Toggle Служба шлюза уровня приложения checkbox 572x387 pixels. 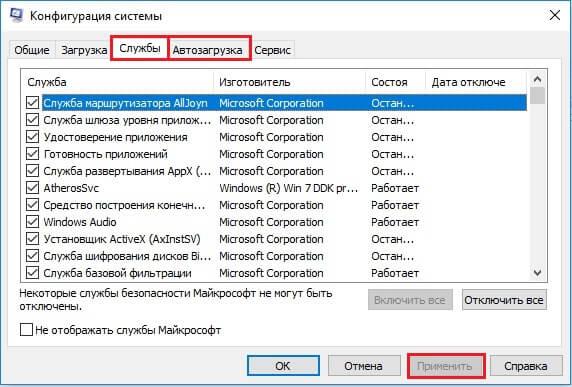tap(32, 120)
